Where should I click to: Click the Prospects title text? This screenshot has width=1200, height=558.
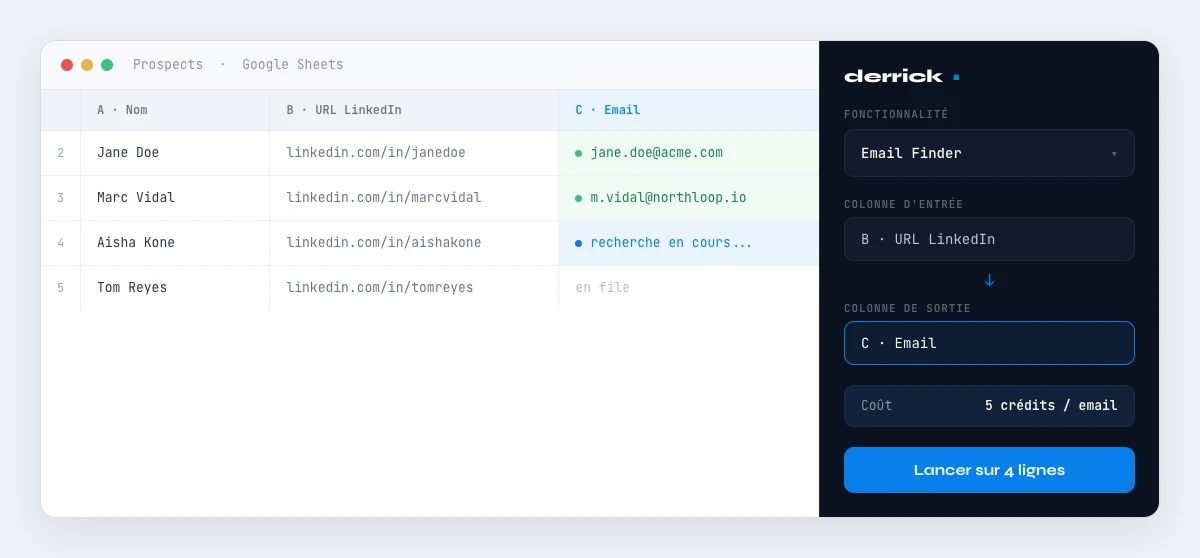click(168, 65)
